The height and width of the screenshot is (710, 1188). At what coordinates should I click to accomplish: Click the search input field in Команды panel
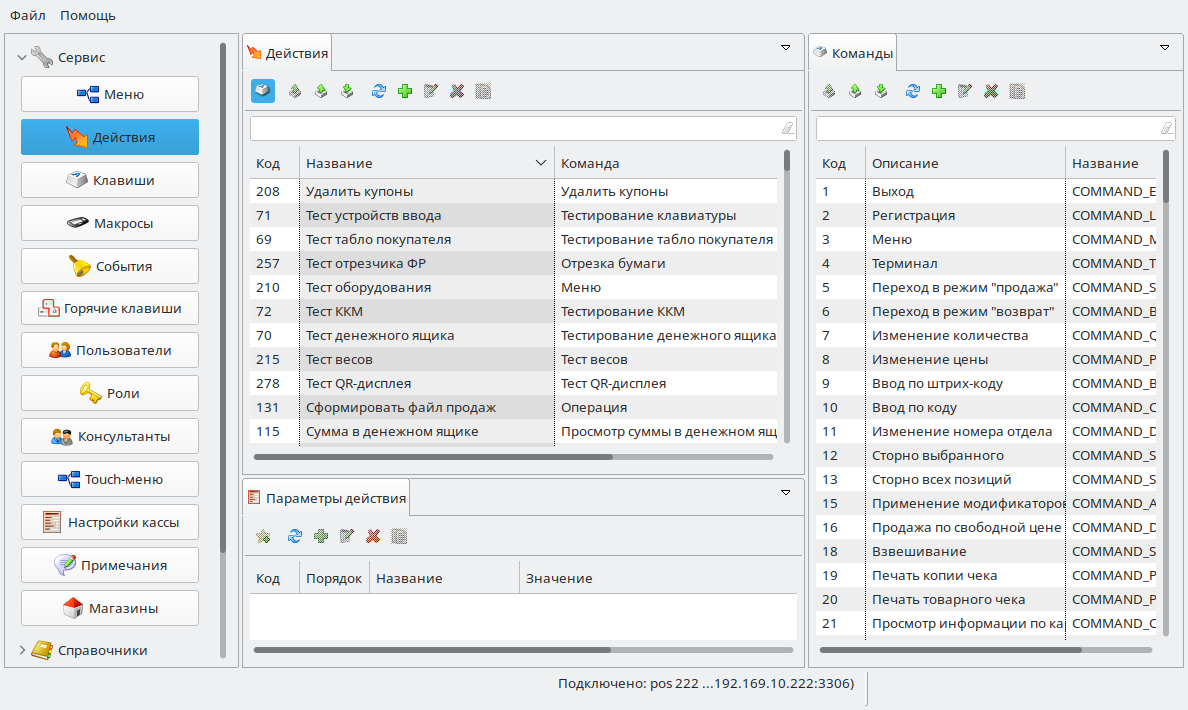pyautogui.click(x=986, y=128)
